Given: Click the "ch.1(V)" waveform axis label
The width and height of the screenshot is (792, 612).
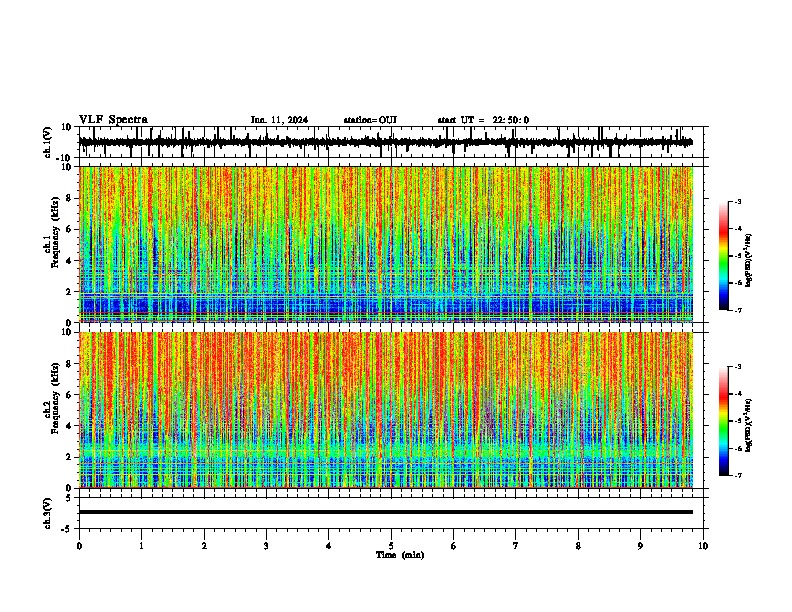Looking at the screenshot, I should click(48, 142).
